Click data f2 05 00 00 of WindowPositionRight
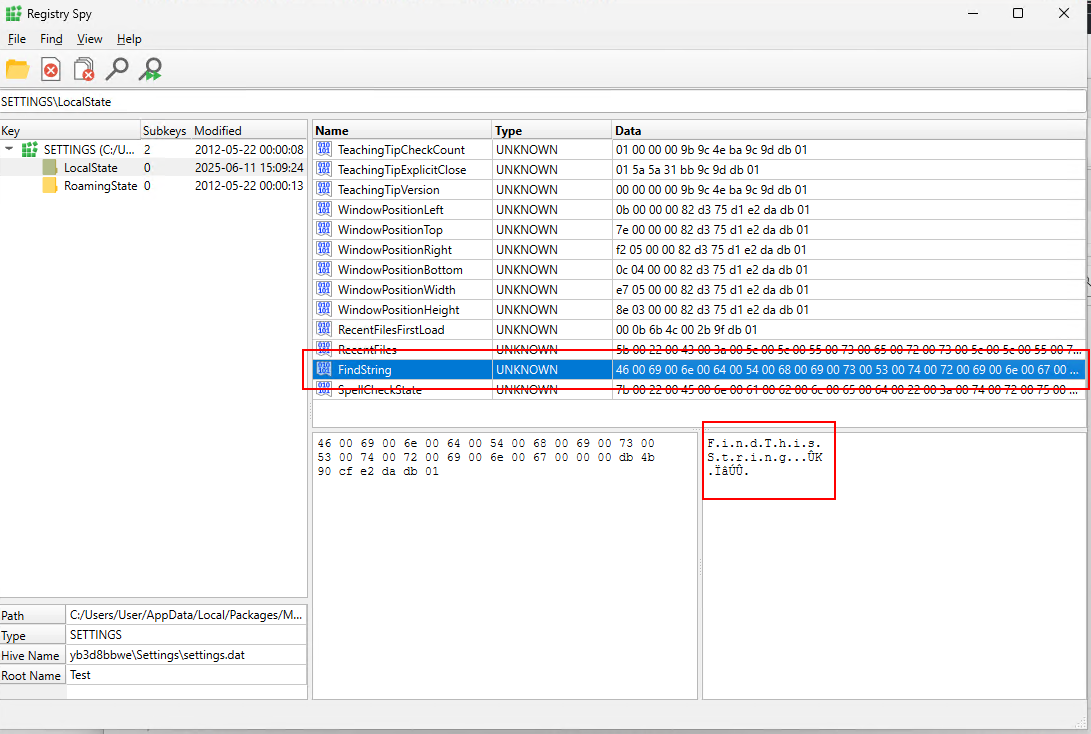The image size is (1091, 734). pyautogui.click(x=712, y=250)
